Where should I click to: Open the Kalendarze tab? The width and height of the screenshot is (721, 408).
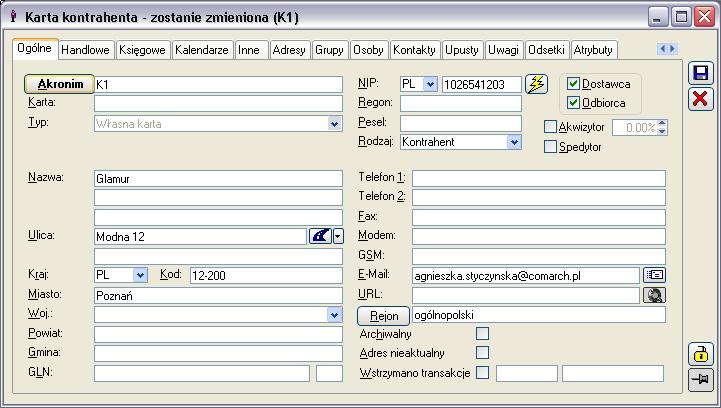[202, 50]
